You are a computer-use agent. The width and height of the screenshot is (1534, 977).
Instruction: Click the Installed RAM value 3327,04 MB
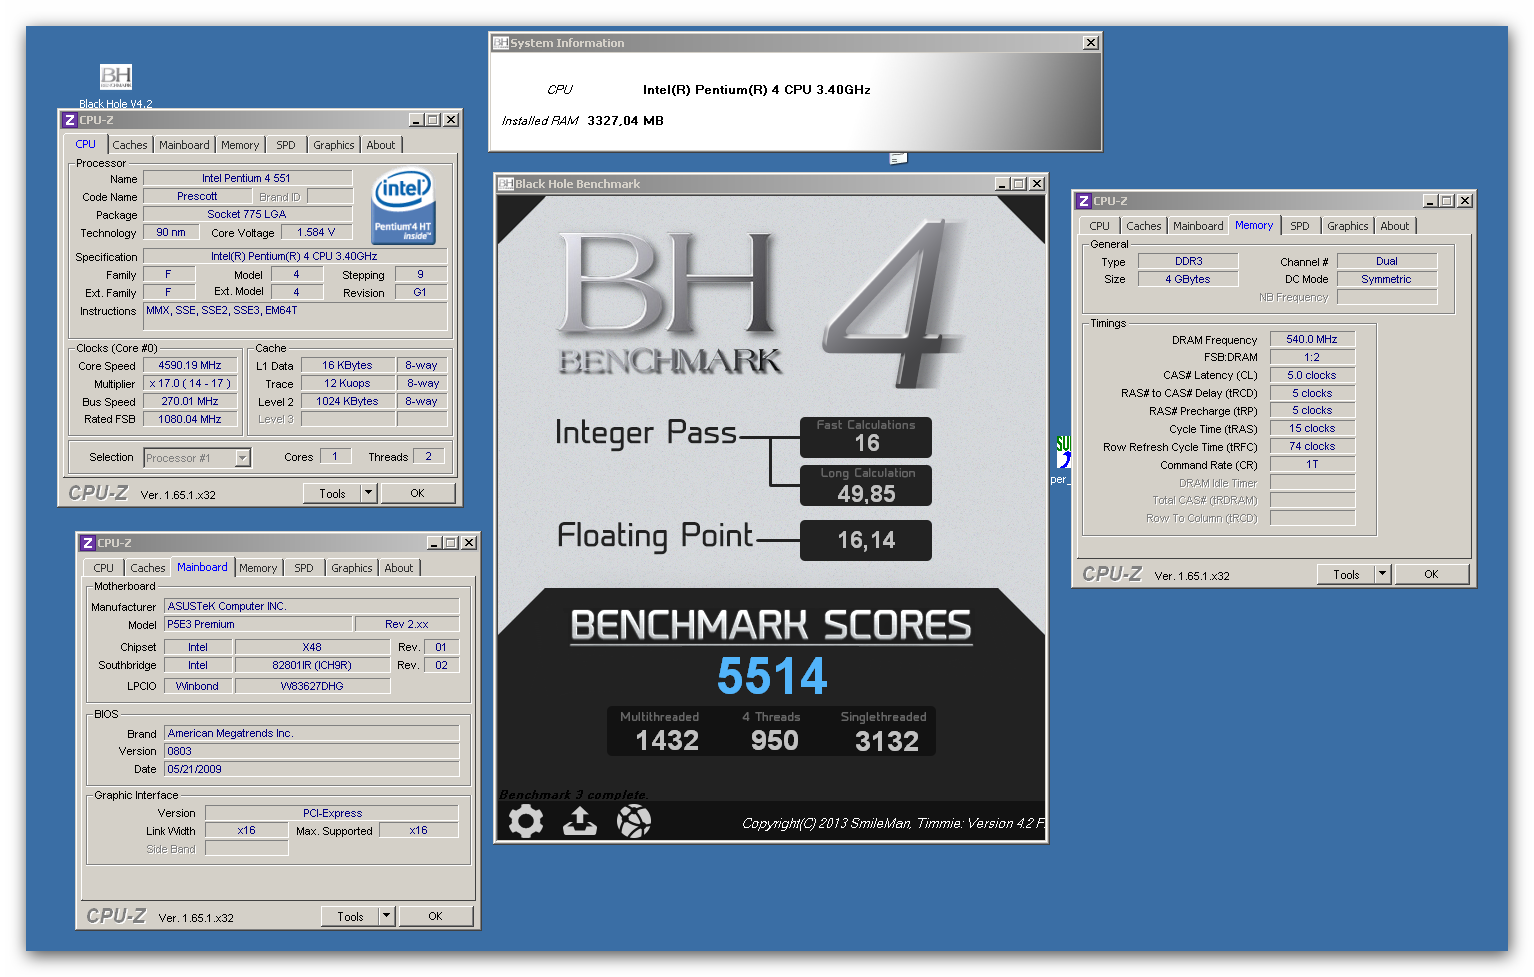pos(626,121)
